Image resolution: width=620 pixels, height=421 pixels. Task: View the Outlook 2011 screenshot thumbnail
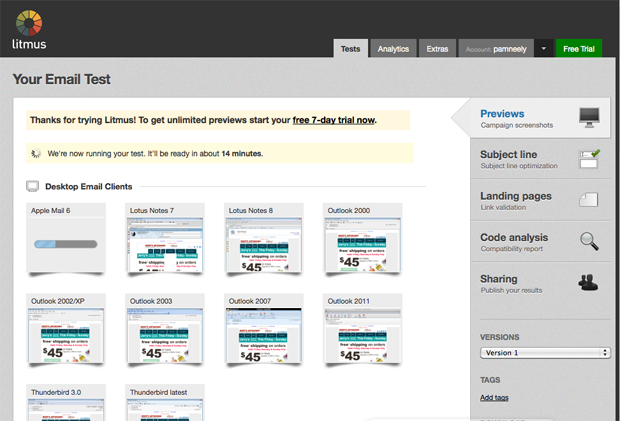(362, 333)
